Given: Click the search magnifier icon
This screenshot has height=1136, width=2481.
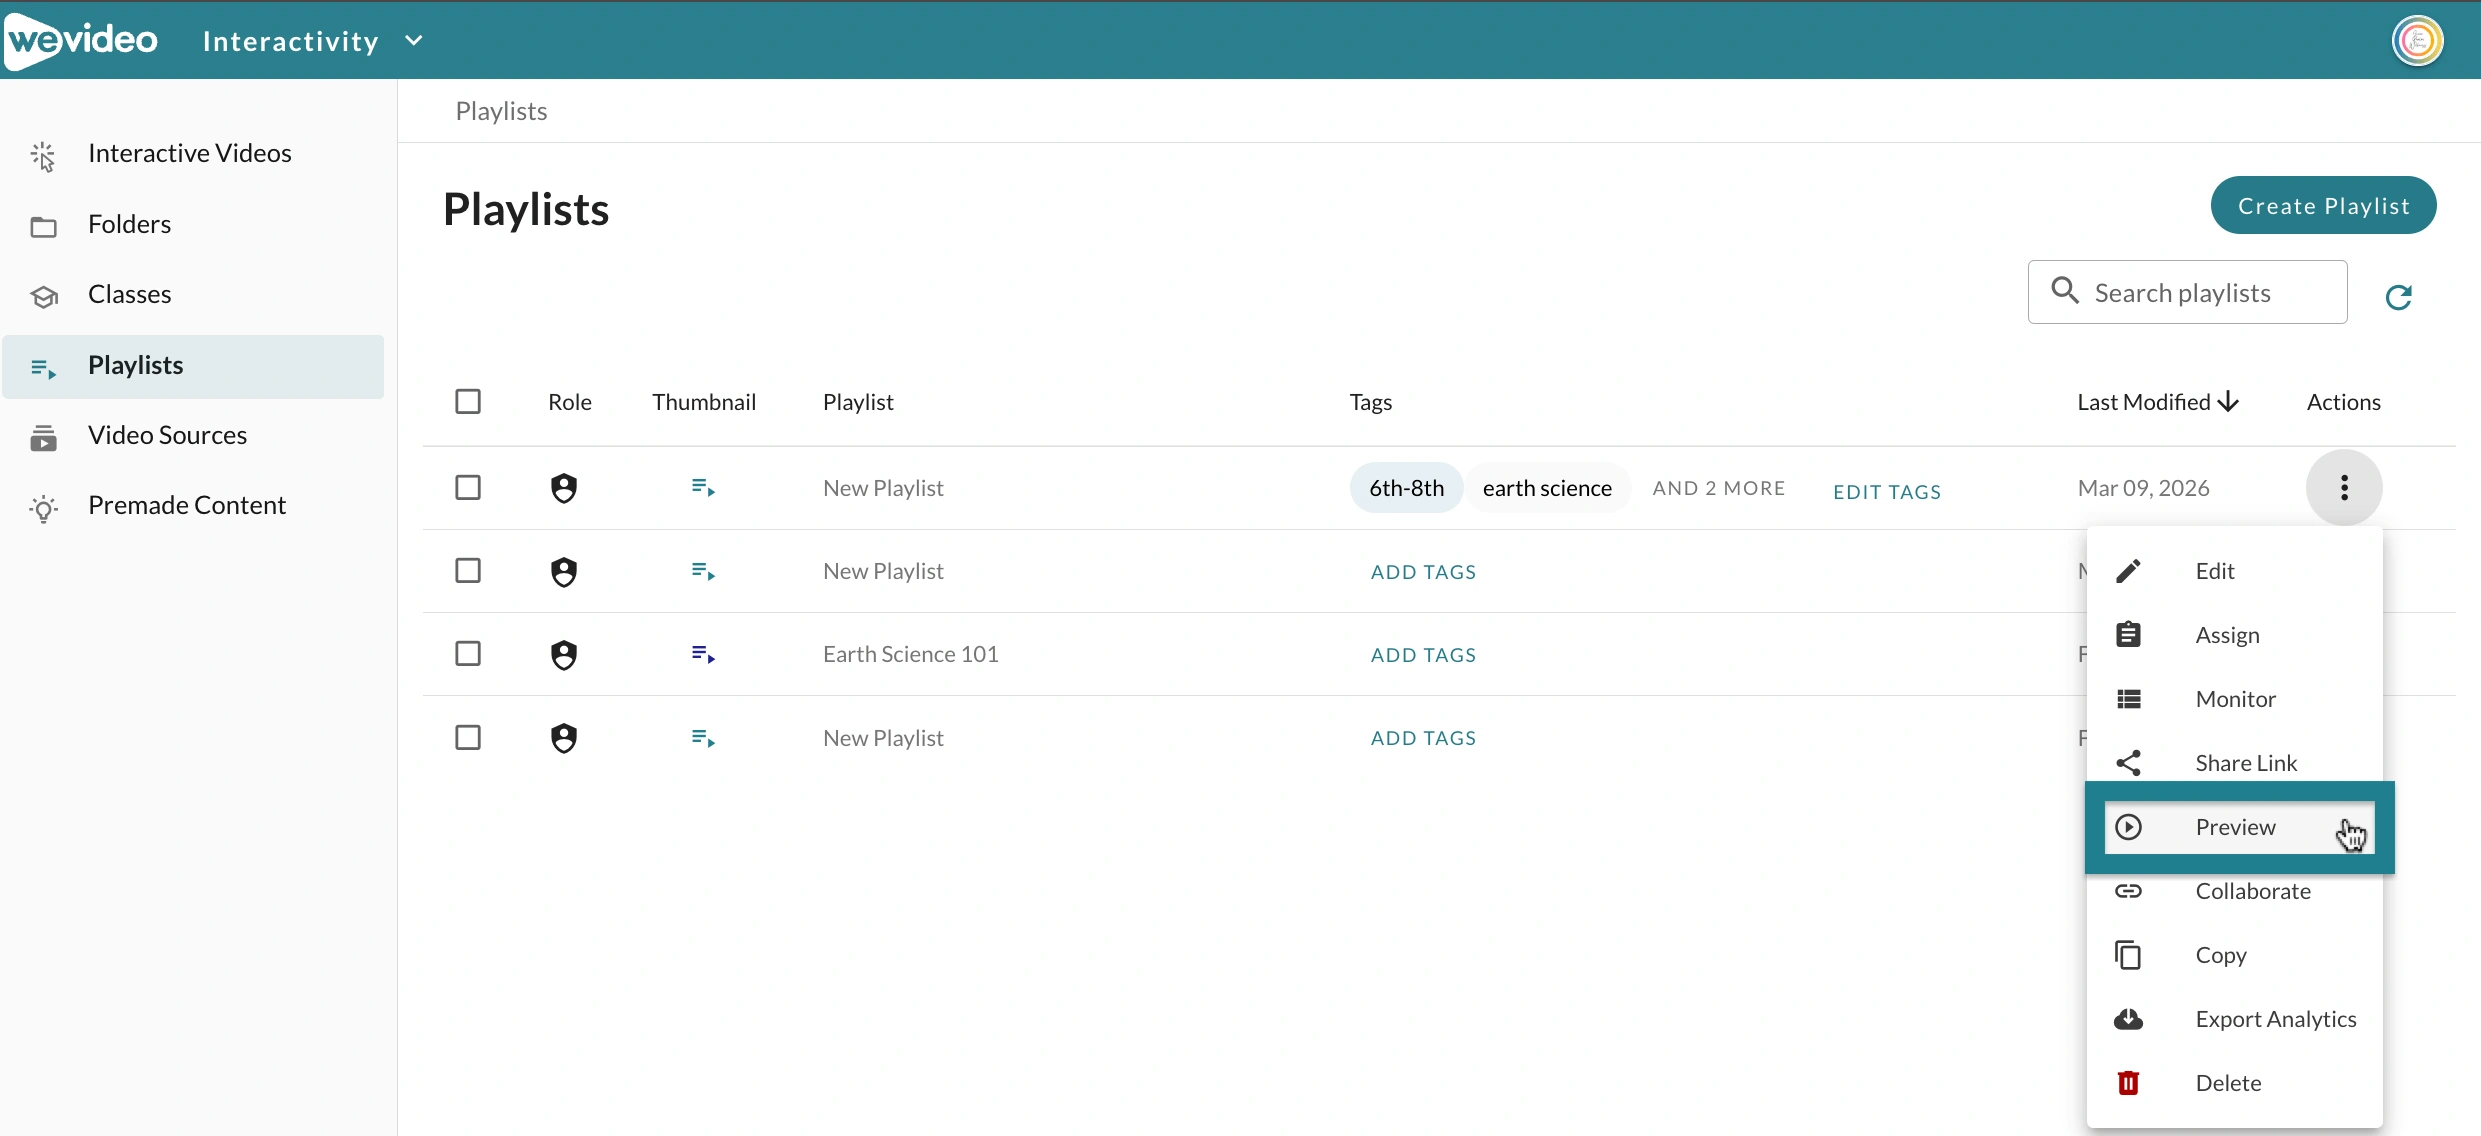Looking at the screenshot, I should (x=2065, y=291).
